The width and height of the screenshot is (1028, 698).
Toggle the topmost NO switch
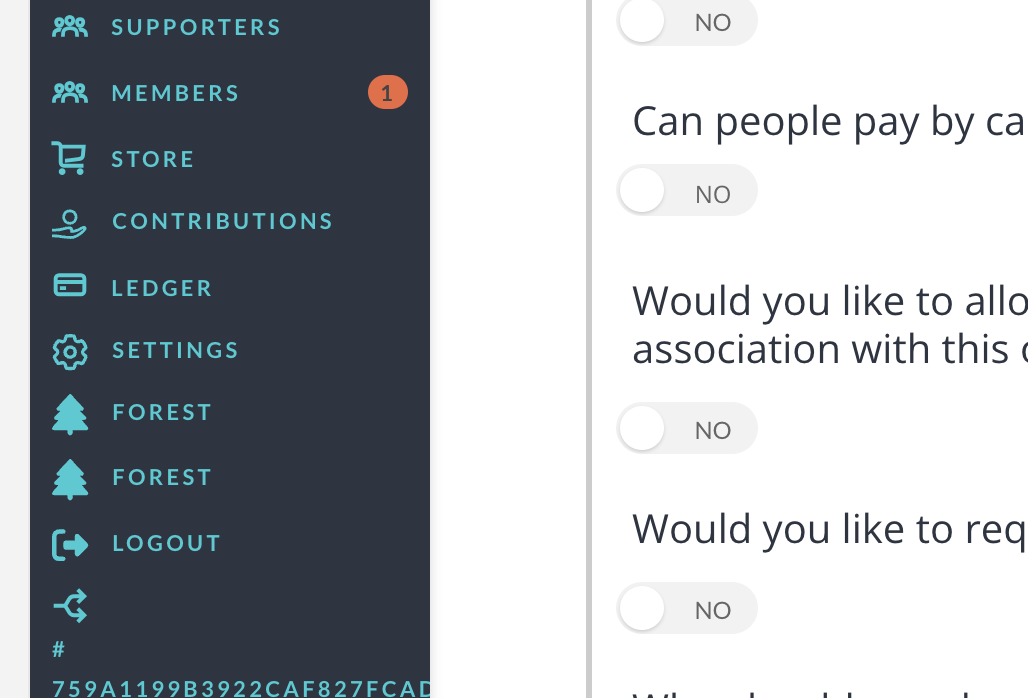tap(687, 22)
